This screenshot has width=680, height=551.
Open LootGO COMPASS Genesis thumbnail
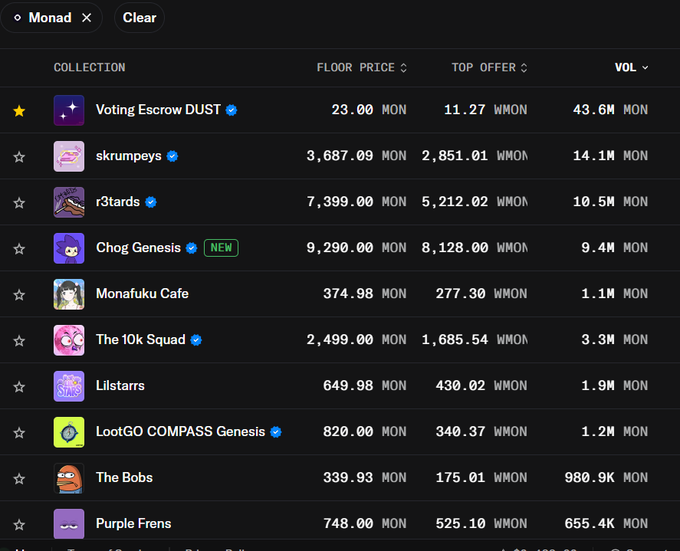[x=69, y=432]
